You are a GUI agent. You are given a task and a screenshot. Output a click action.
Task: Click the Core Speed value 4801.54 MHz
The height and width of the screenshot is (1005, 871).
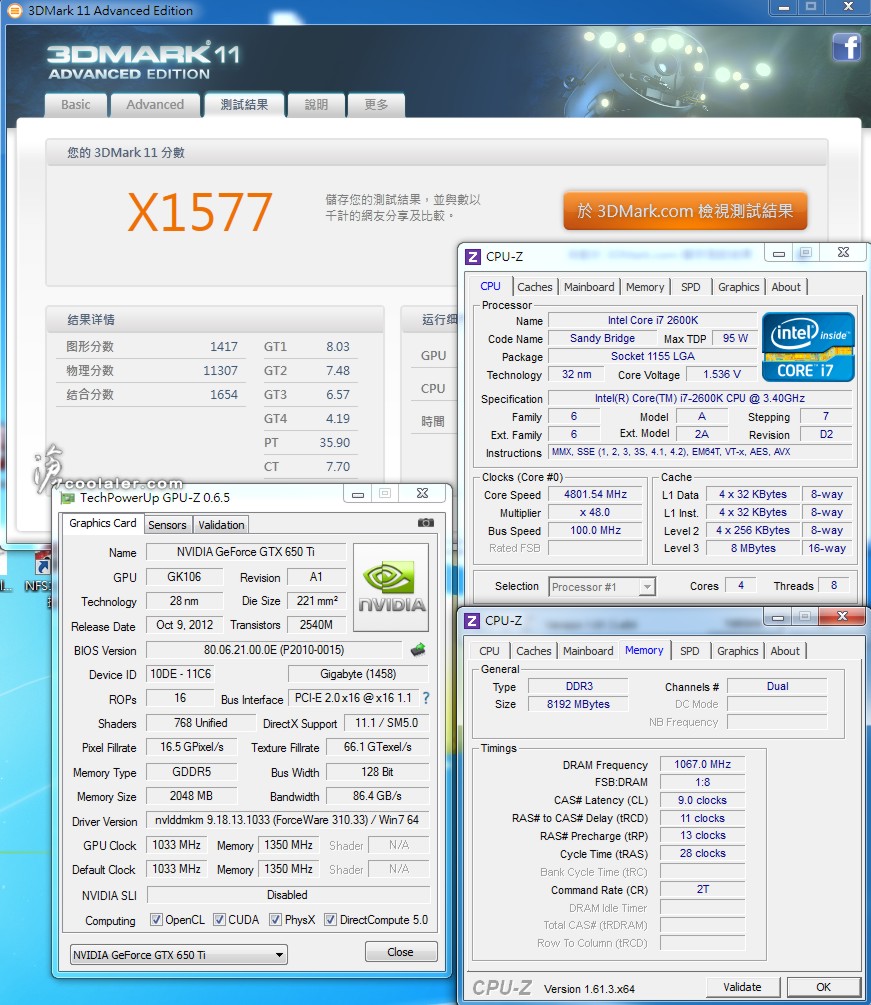pyautogui.click(x=595, y=494)
